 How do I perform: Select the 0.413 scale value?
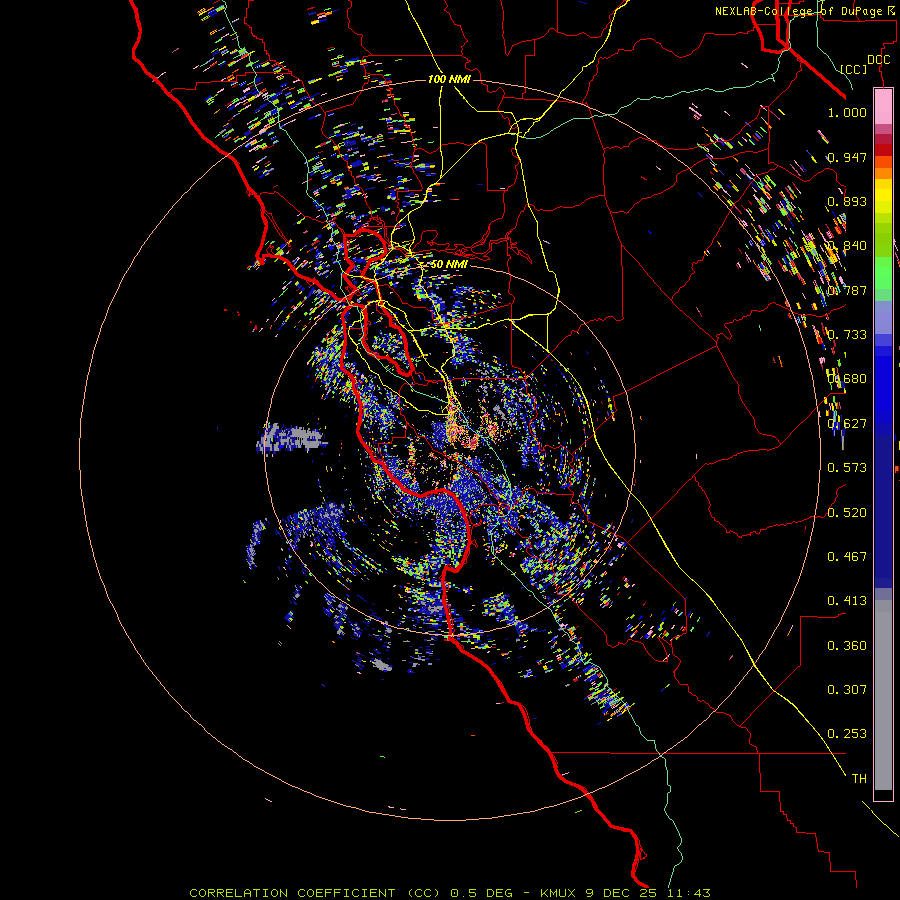tap(847, 601)
